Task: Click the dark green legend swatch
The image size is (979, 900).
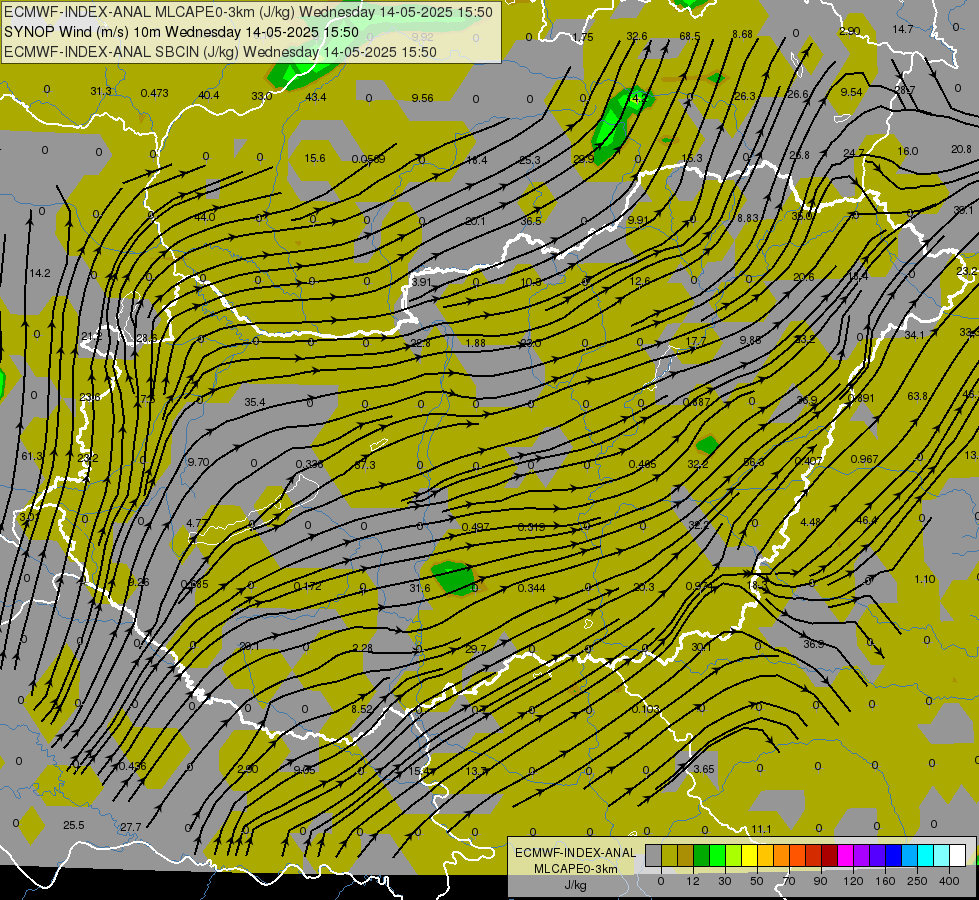Action: pos(702,855)
